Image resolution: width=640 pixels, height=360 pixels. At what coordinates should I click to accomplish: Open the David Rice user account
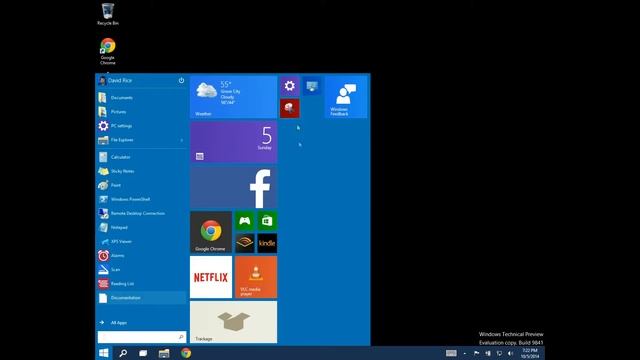click(115, 80)
